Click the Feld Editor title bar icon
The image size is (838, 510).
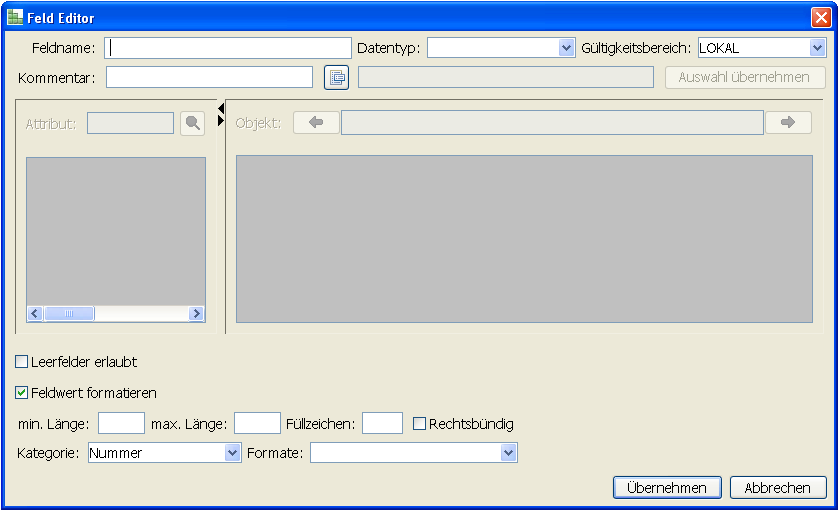tap(15, 17)
